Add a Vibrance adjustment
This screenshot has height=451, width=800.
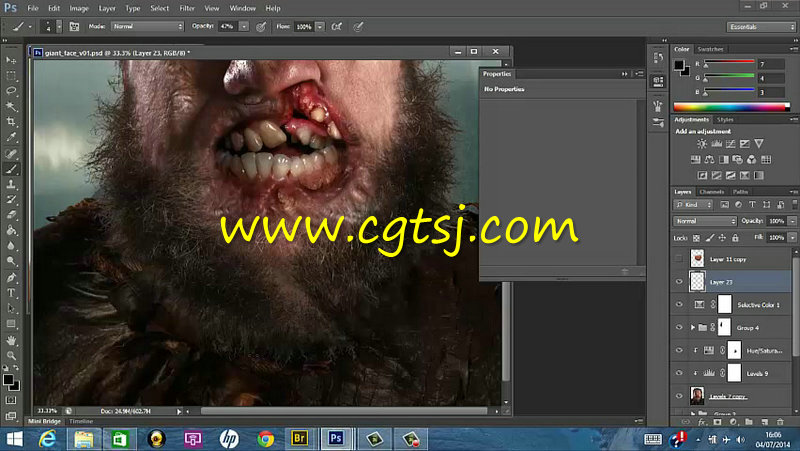759,144
